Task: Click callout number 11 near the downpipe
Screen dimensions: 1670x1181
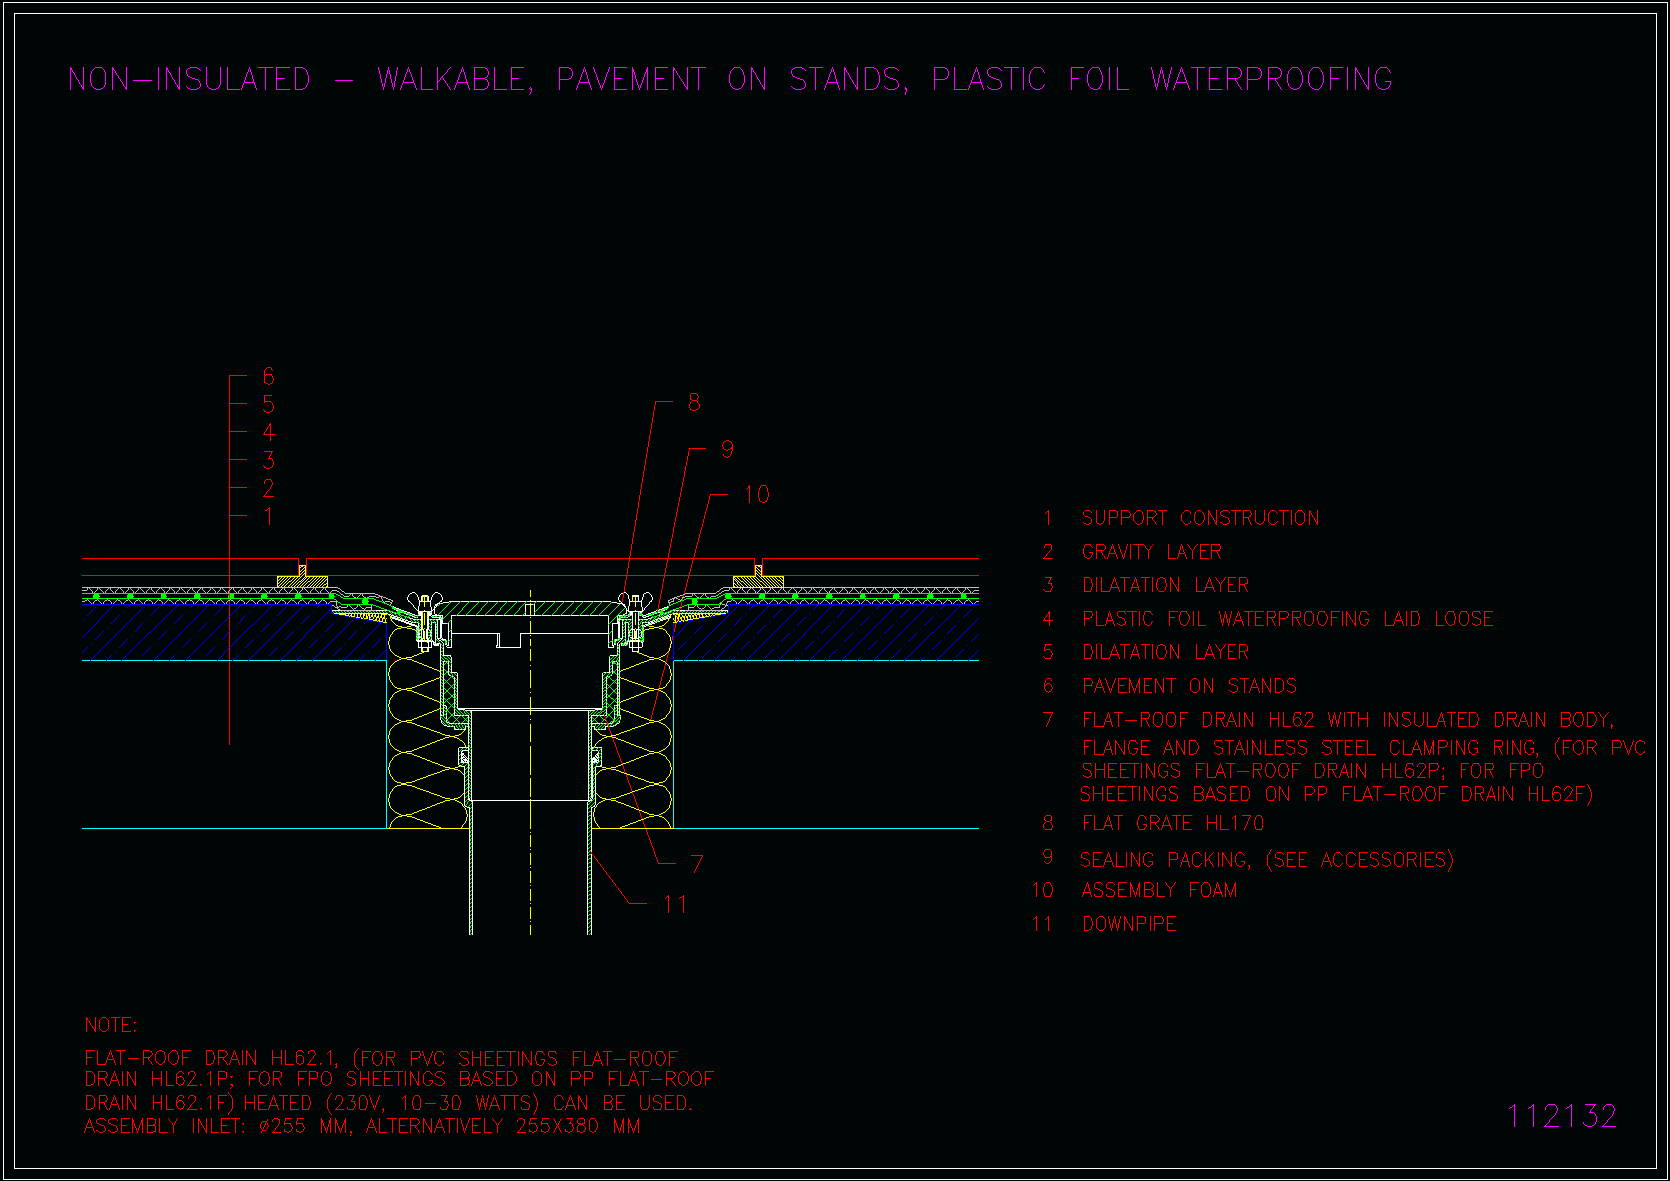Action: 675,905
